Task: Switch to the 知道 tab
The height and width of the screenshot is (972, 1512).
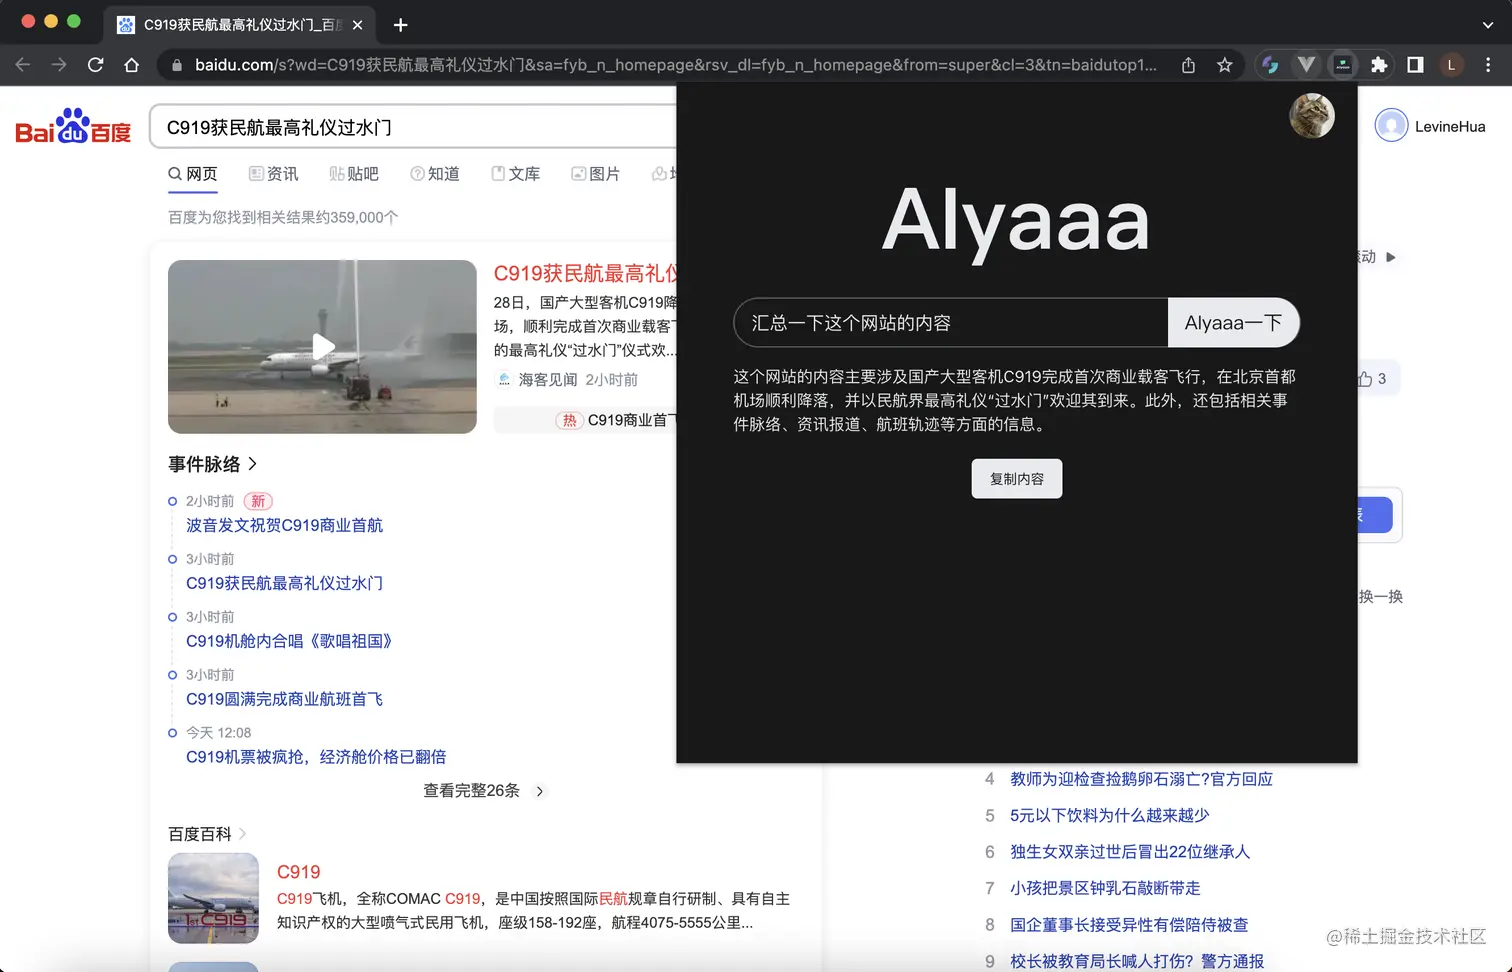Action: (435, 174)
